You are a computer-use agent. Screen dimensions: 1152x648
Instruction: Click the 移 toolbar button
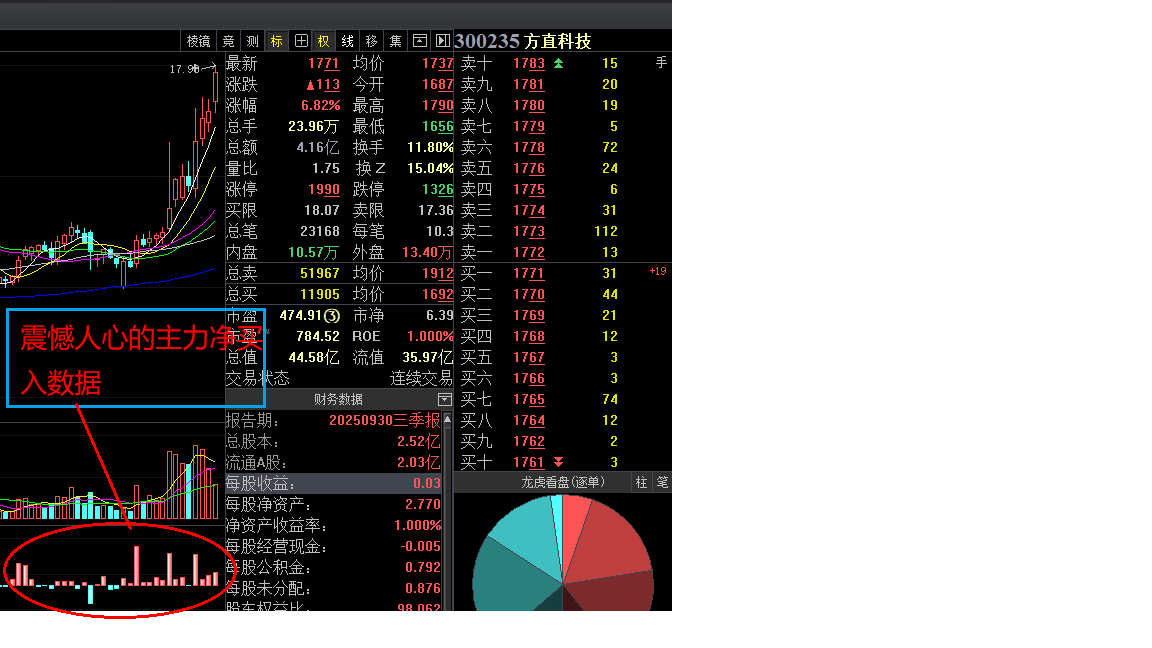click(372, 41)
